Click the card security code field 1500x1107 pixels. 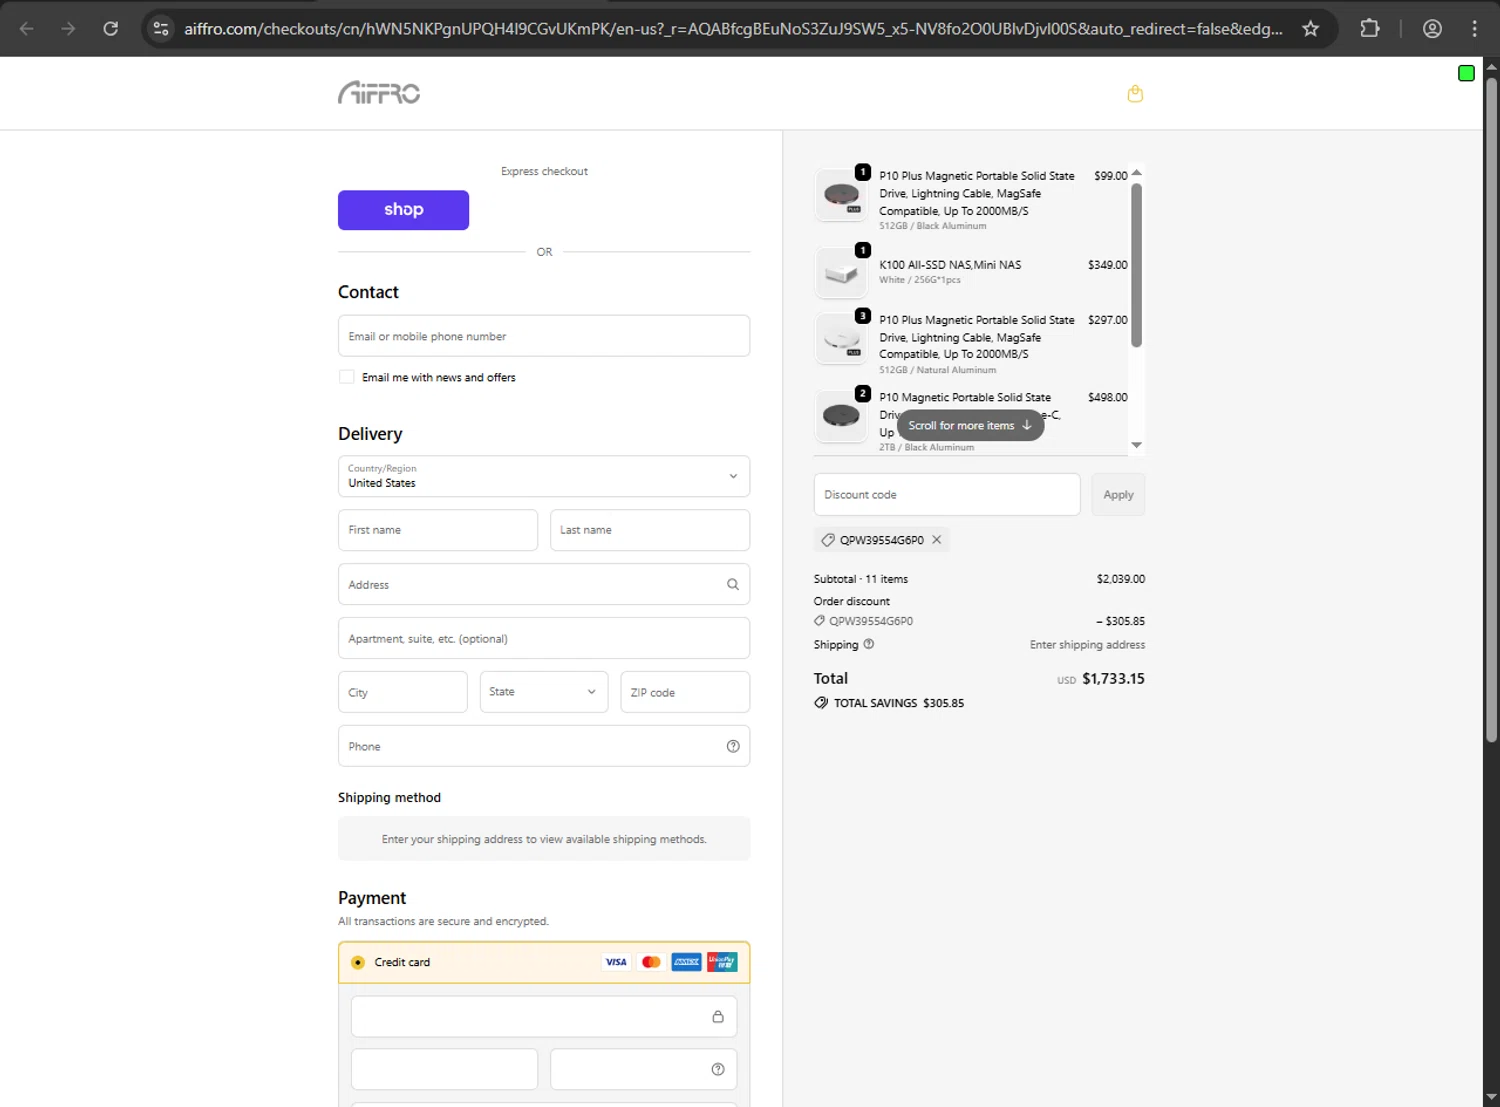[644, 1069]
